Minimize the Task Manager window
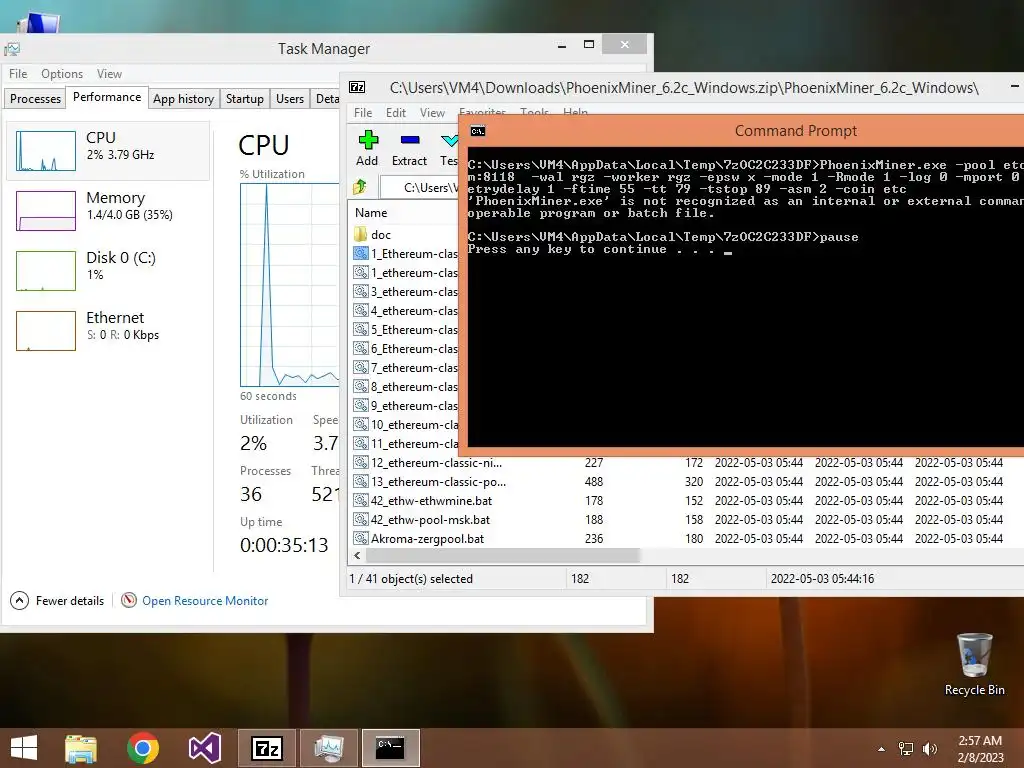 (x=562, y=45)
